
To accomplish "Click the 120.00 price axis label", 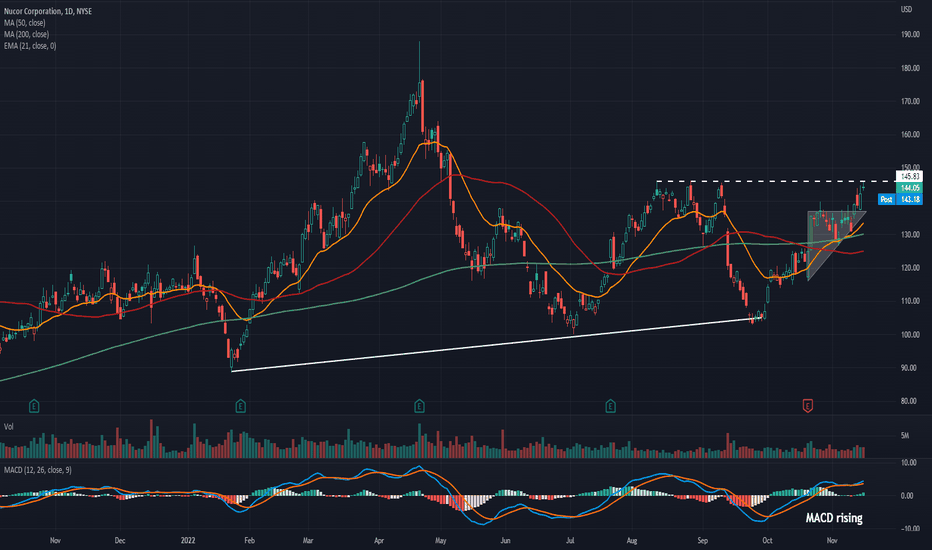I will [x=910, y=268].
